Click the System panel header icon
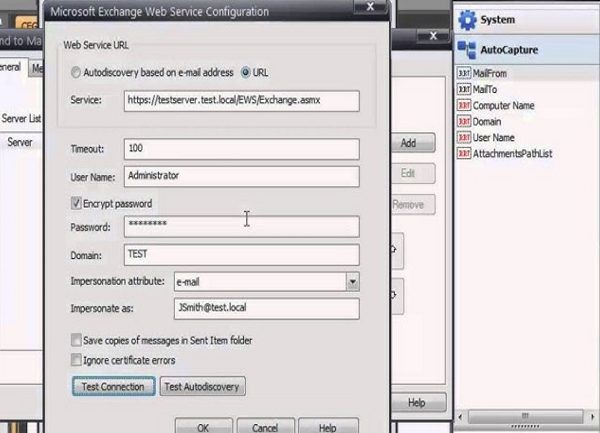Viewport: 600px width, 433px height. coord(467,19)
